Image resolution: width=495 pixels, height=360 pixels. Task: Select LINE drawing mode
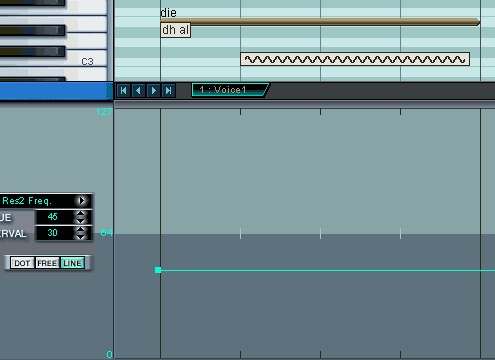(x=72, y=263)
